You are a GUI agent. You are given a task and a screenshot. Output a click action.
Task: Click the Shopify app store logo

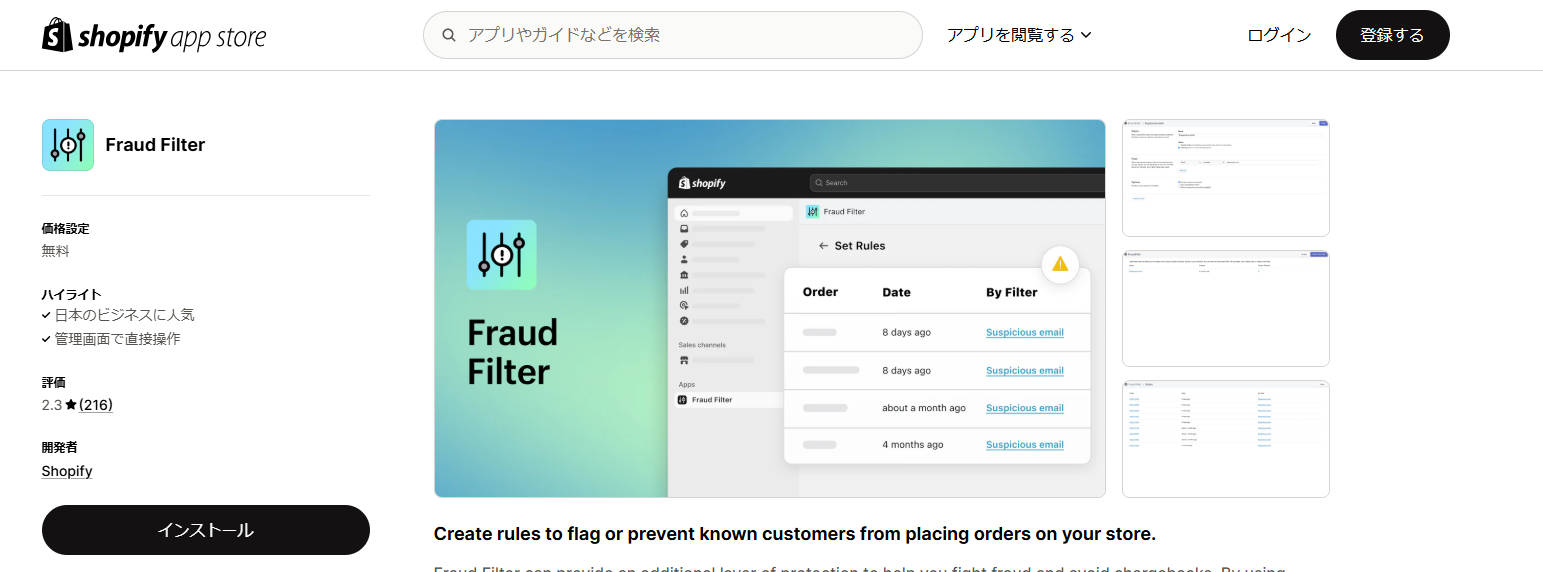pos(154,36)
